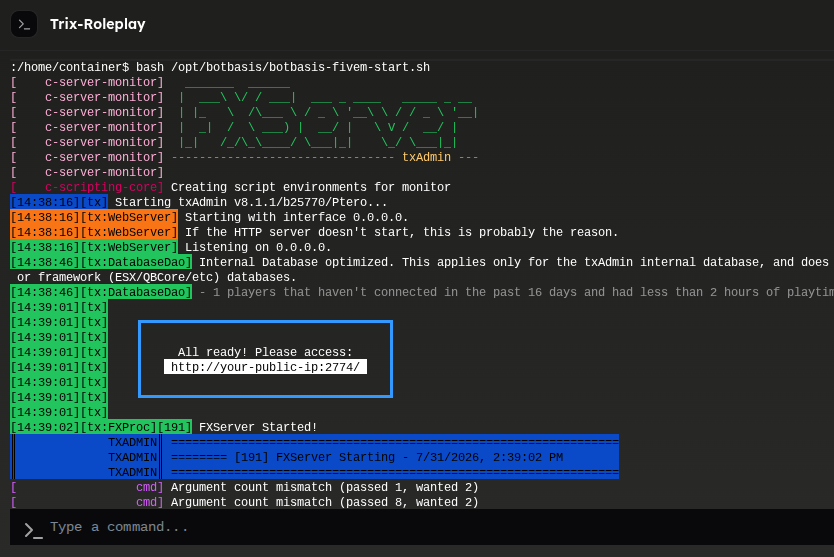Viewport: 834px width, 557px height.
Task: Click the http://your-public-ip:2774/ address
Action: [x=265, y=367]
